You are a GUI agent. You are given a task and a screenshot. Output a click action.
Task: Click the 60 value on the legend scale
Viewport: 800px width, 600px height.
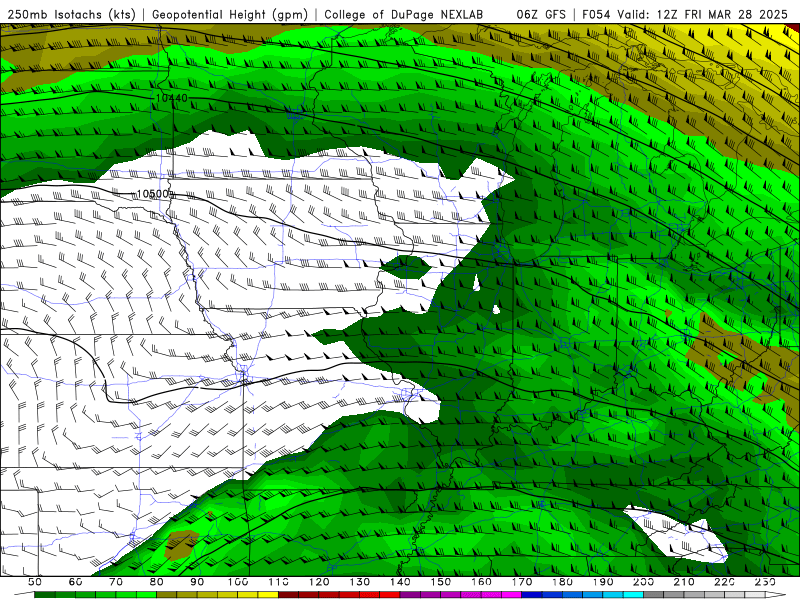click(x=75, y=582)
